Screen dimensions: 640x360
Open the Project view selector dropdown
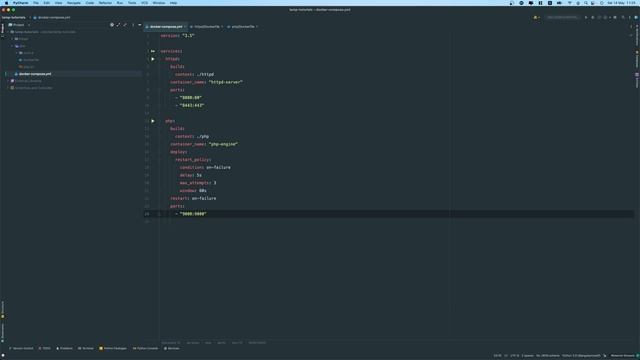(19, 25)
